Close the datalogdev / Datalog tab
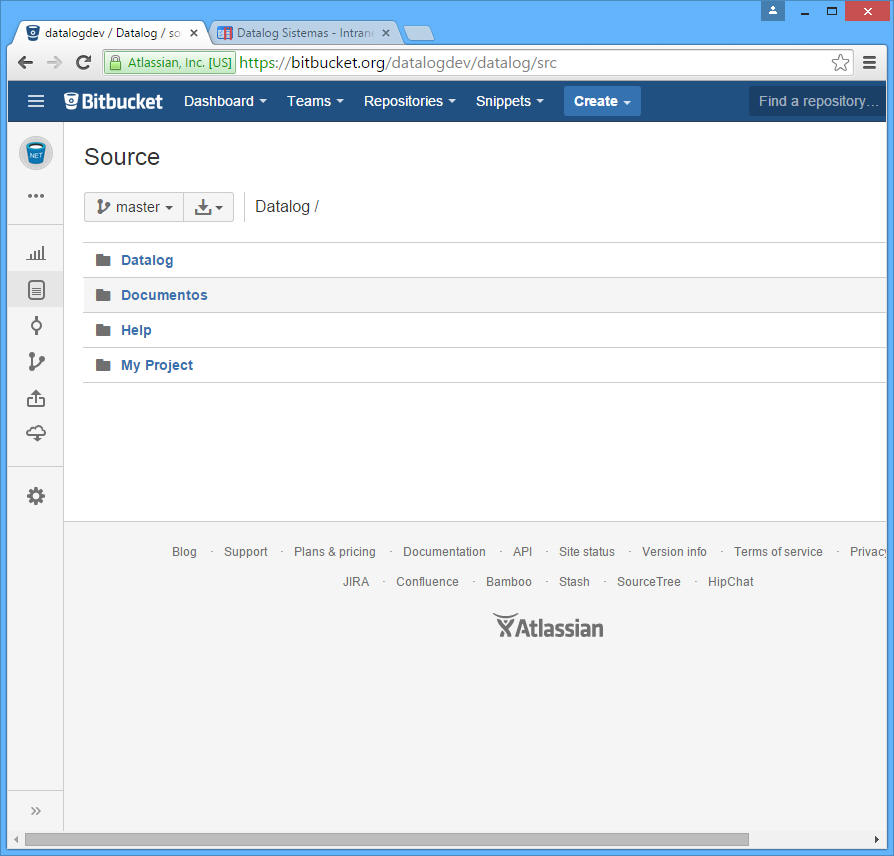Image resolution: width=894 pixels, height=856 pixels. click(x=194, y=33)
